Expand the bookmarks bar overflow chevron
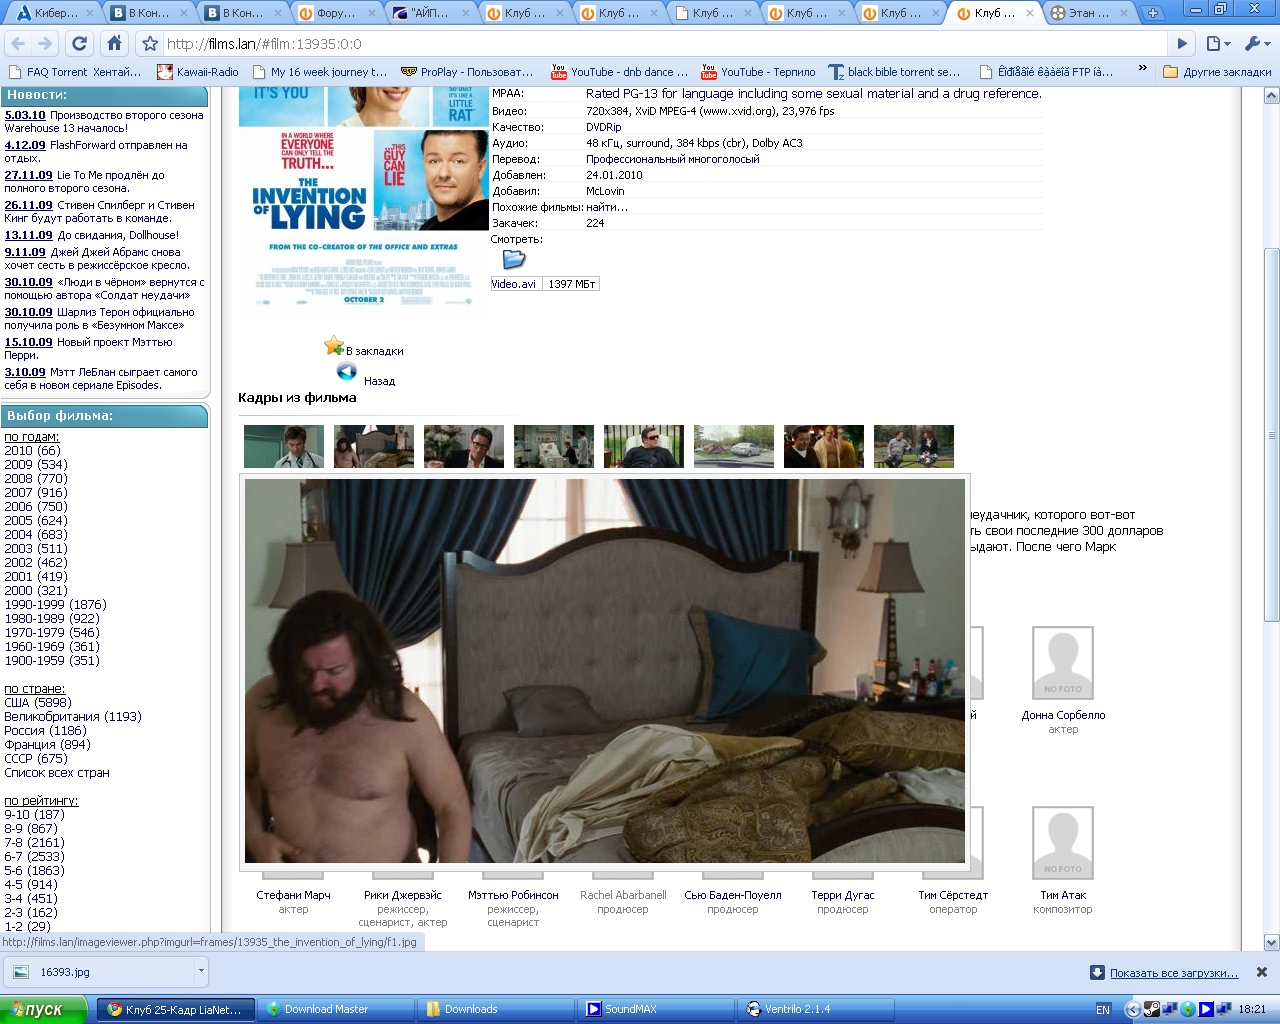 1142,69
